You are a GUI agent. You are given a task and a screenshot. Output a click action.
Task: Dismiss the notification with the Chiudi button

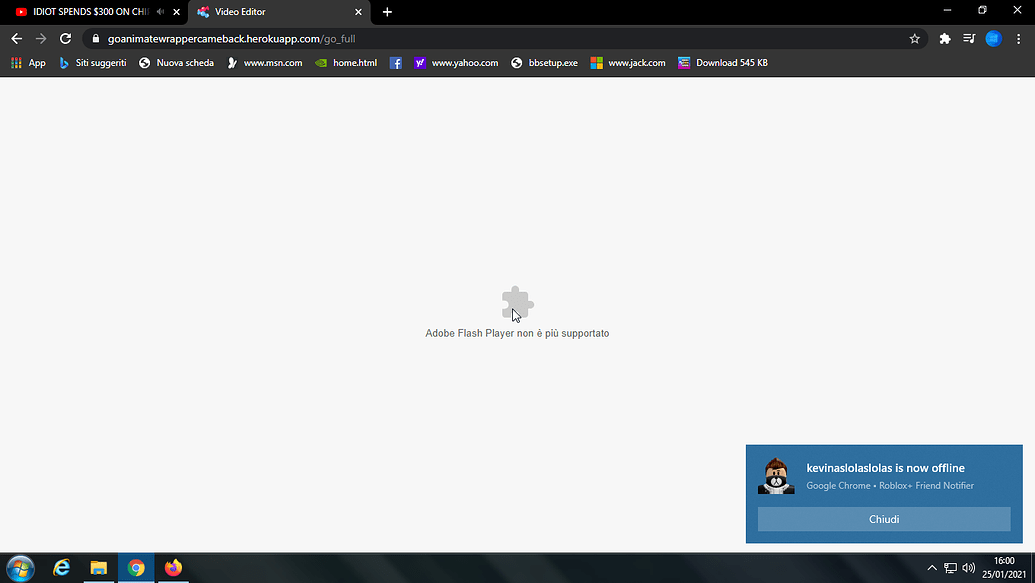(884, 519)
